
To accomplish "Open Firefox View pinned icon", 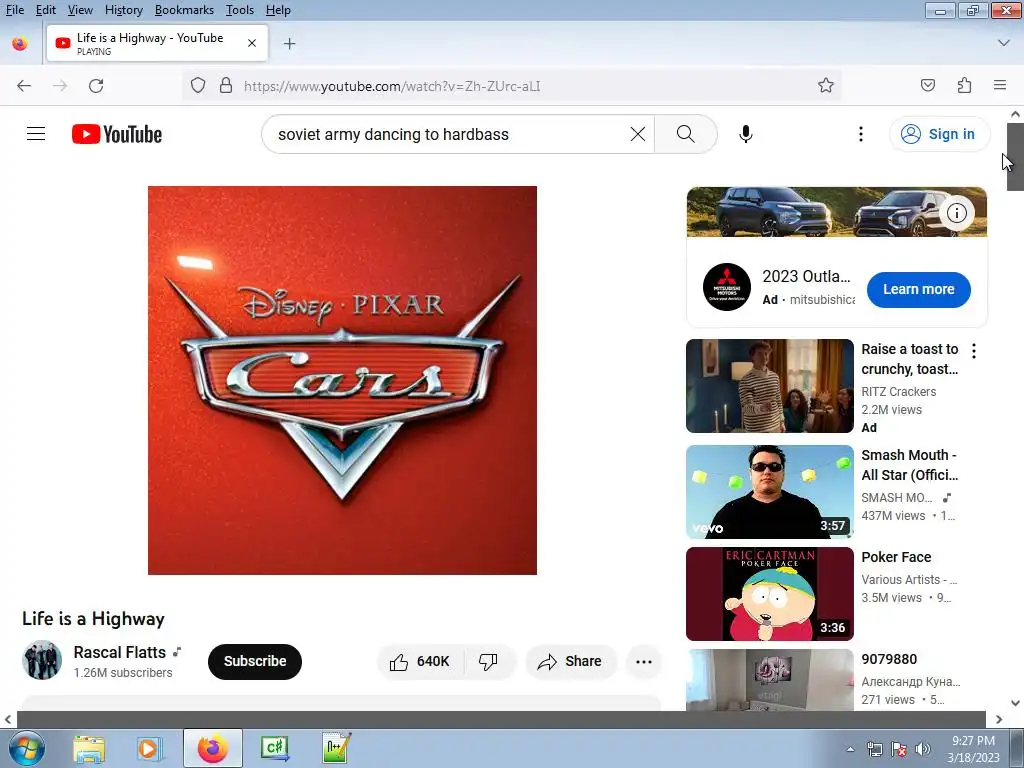I will 20,44.
